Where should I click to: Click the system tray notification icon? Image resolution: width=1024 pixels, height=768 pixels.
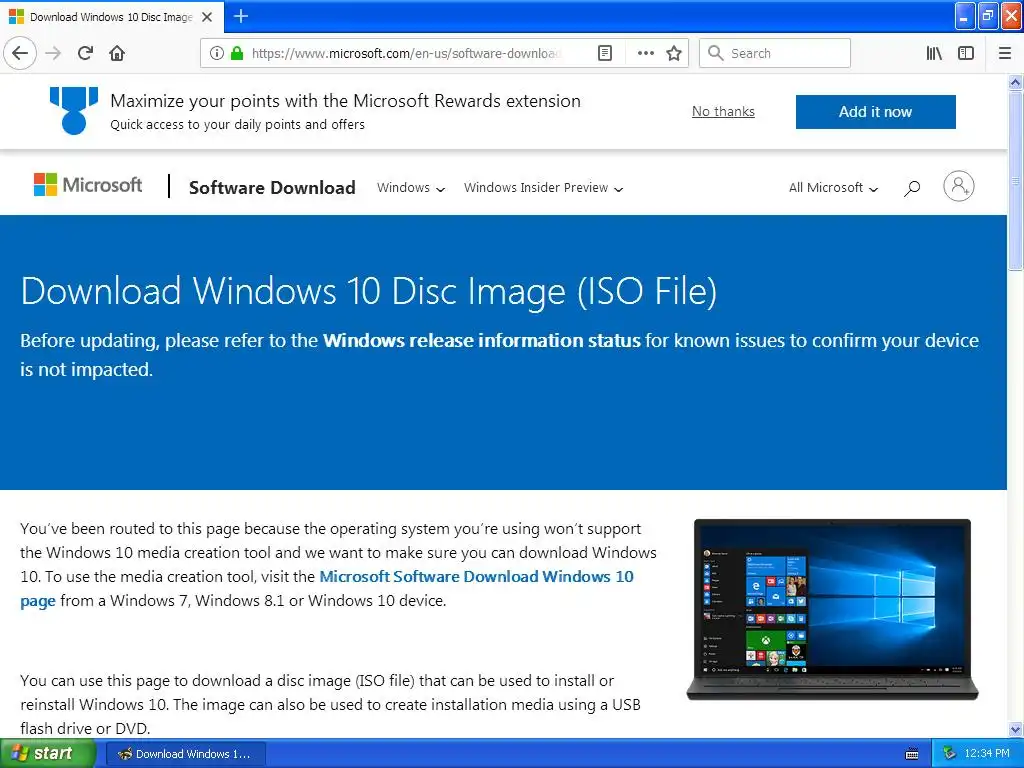pos(950,754)
